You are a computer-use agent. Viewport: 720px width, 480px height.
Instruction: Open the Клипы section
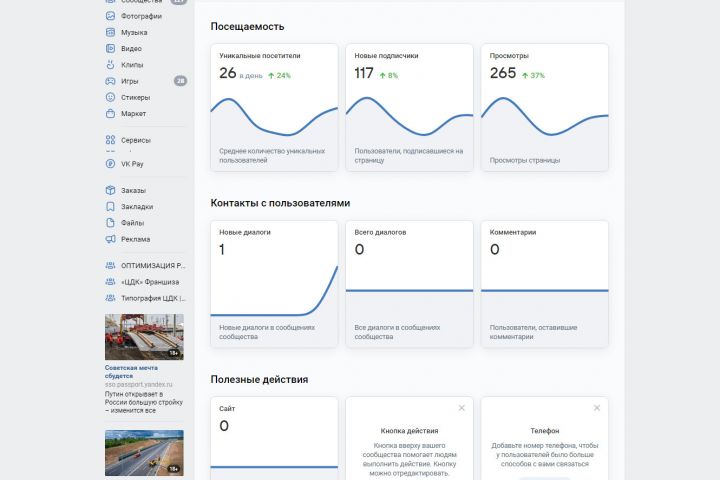(131, 65)
